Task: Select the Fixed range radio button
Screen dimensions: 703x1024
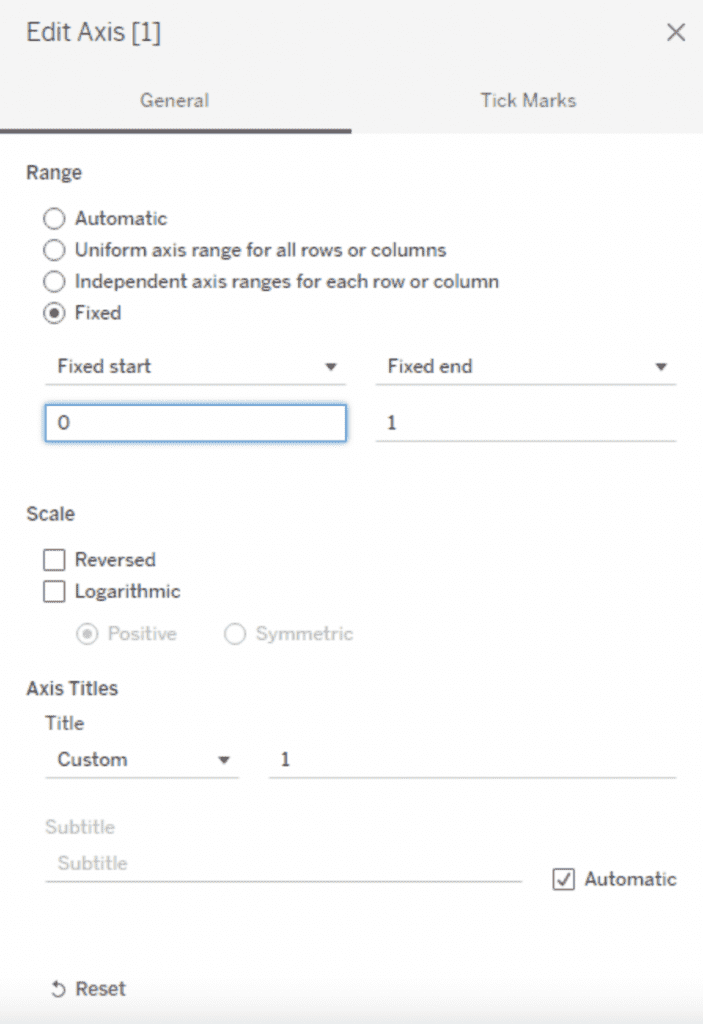Action: (x=55, y=313)
